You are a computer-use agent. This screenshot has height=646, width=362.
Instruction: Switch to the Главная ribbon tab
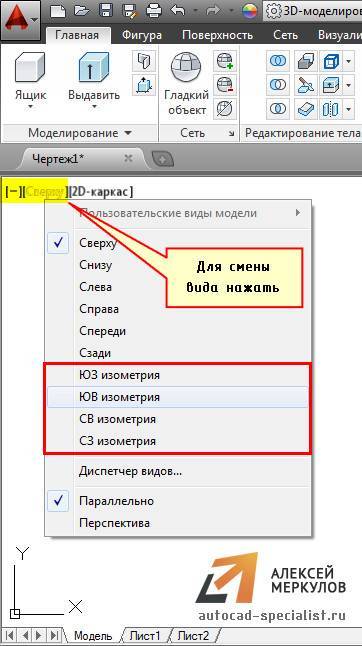tap(77, 35)
